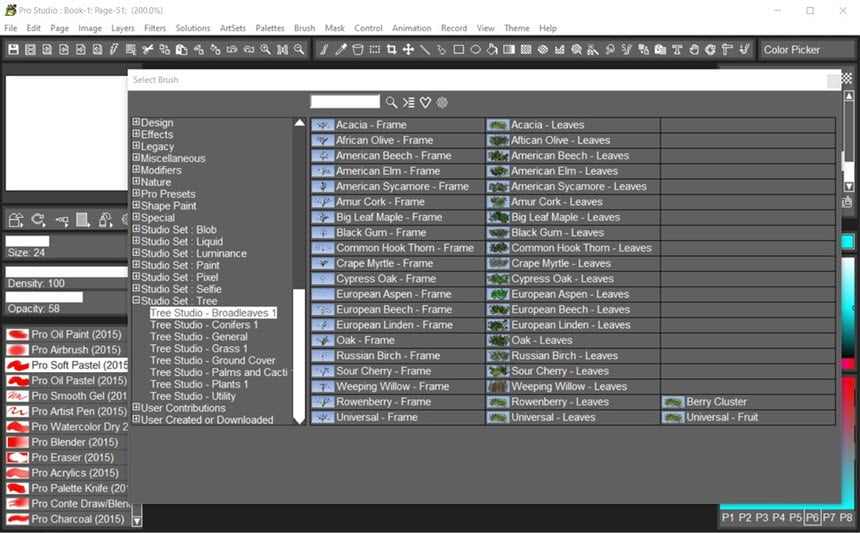Open the Animation menu

click(x=411, y=28)
